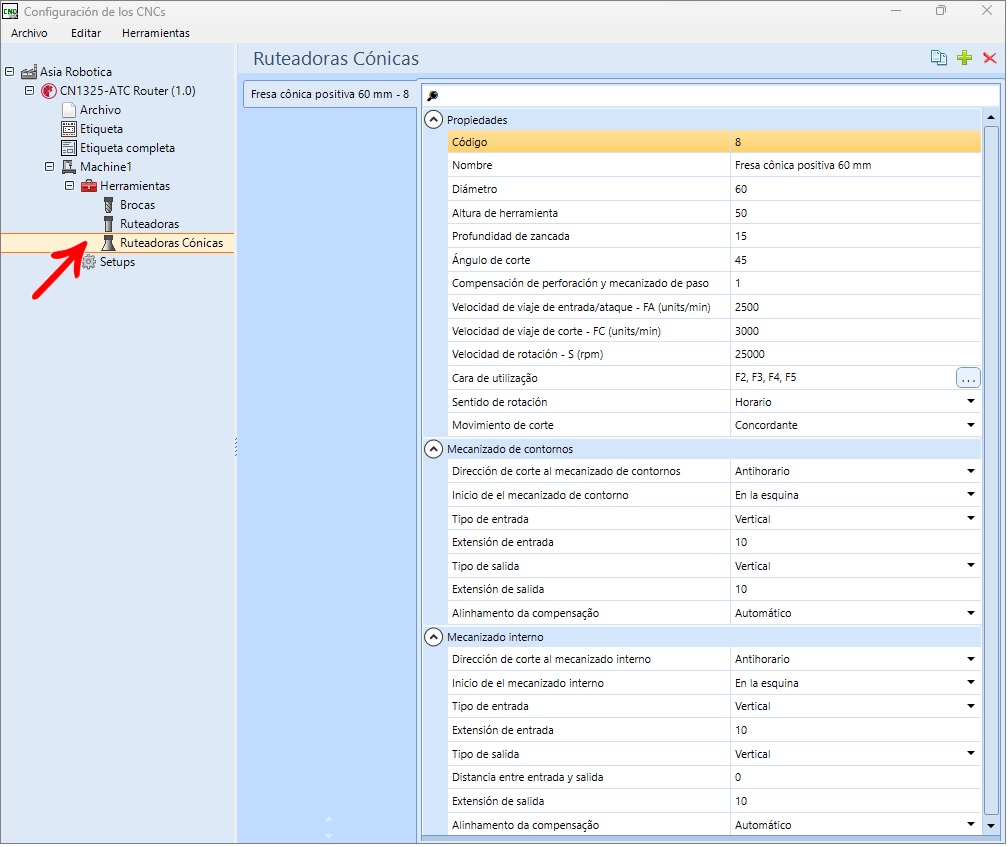Image resolution: width=1008 pixels, height=847 pixels.
Task: Click the Ruteadoras router bit icon
Action: pos(109,224)
